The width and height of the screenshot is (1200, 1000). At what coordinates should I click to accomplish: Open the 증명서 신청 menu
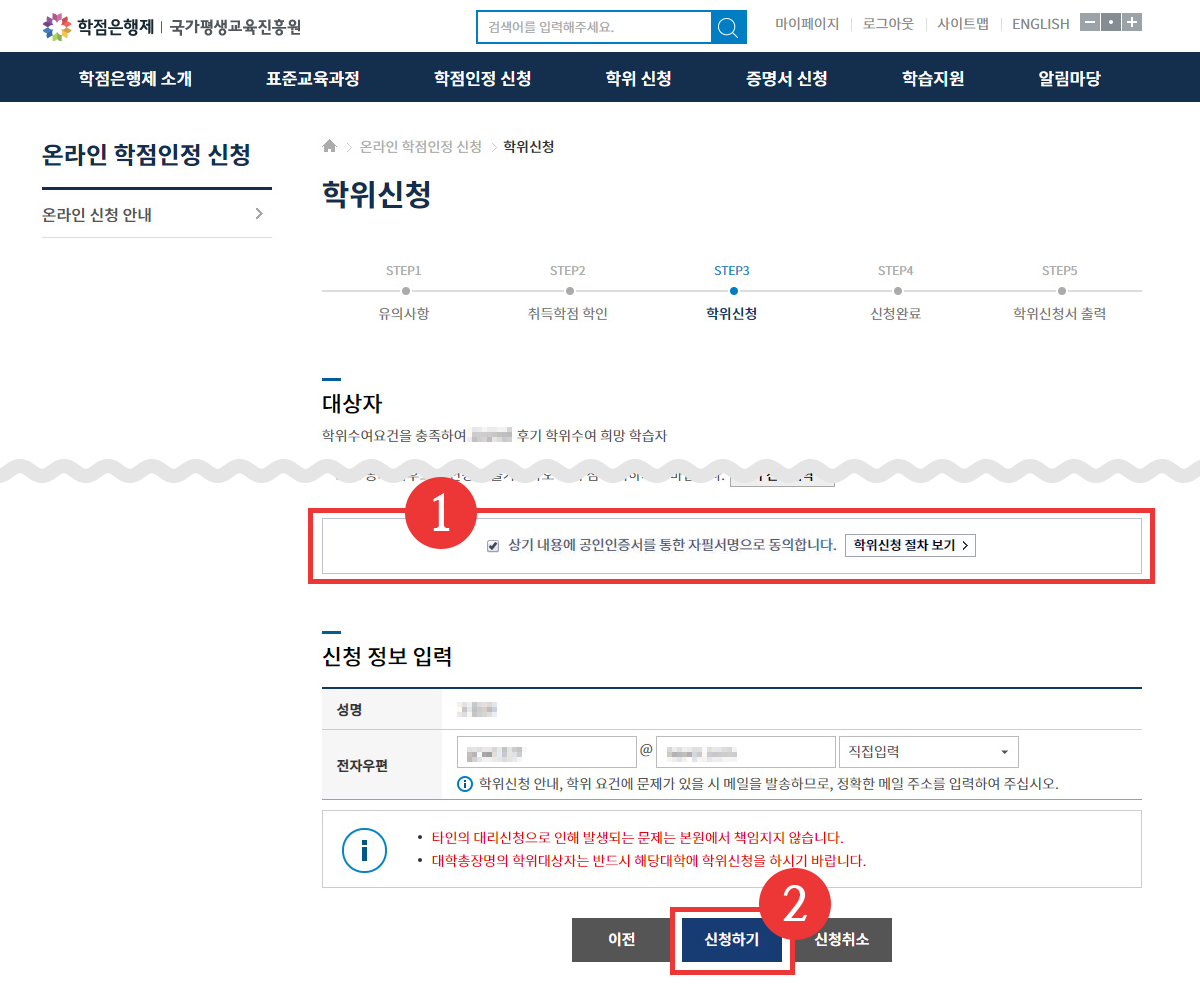(786, 78)
